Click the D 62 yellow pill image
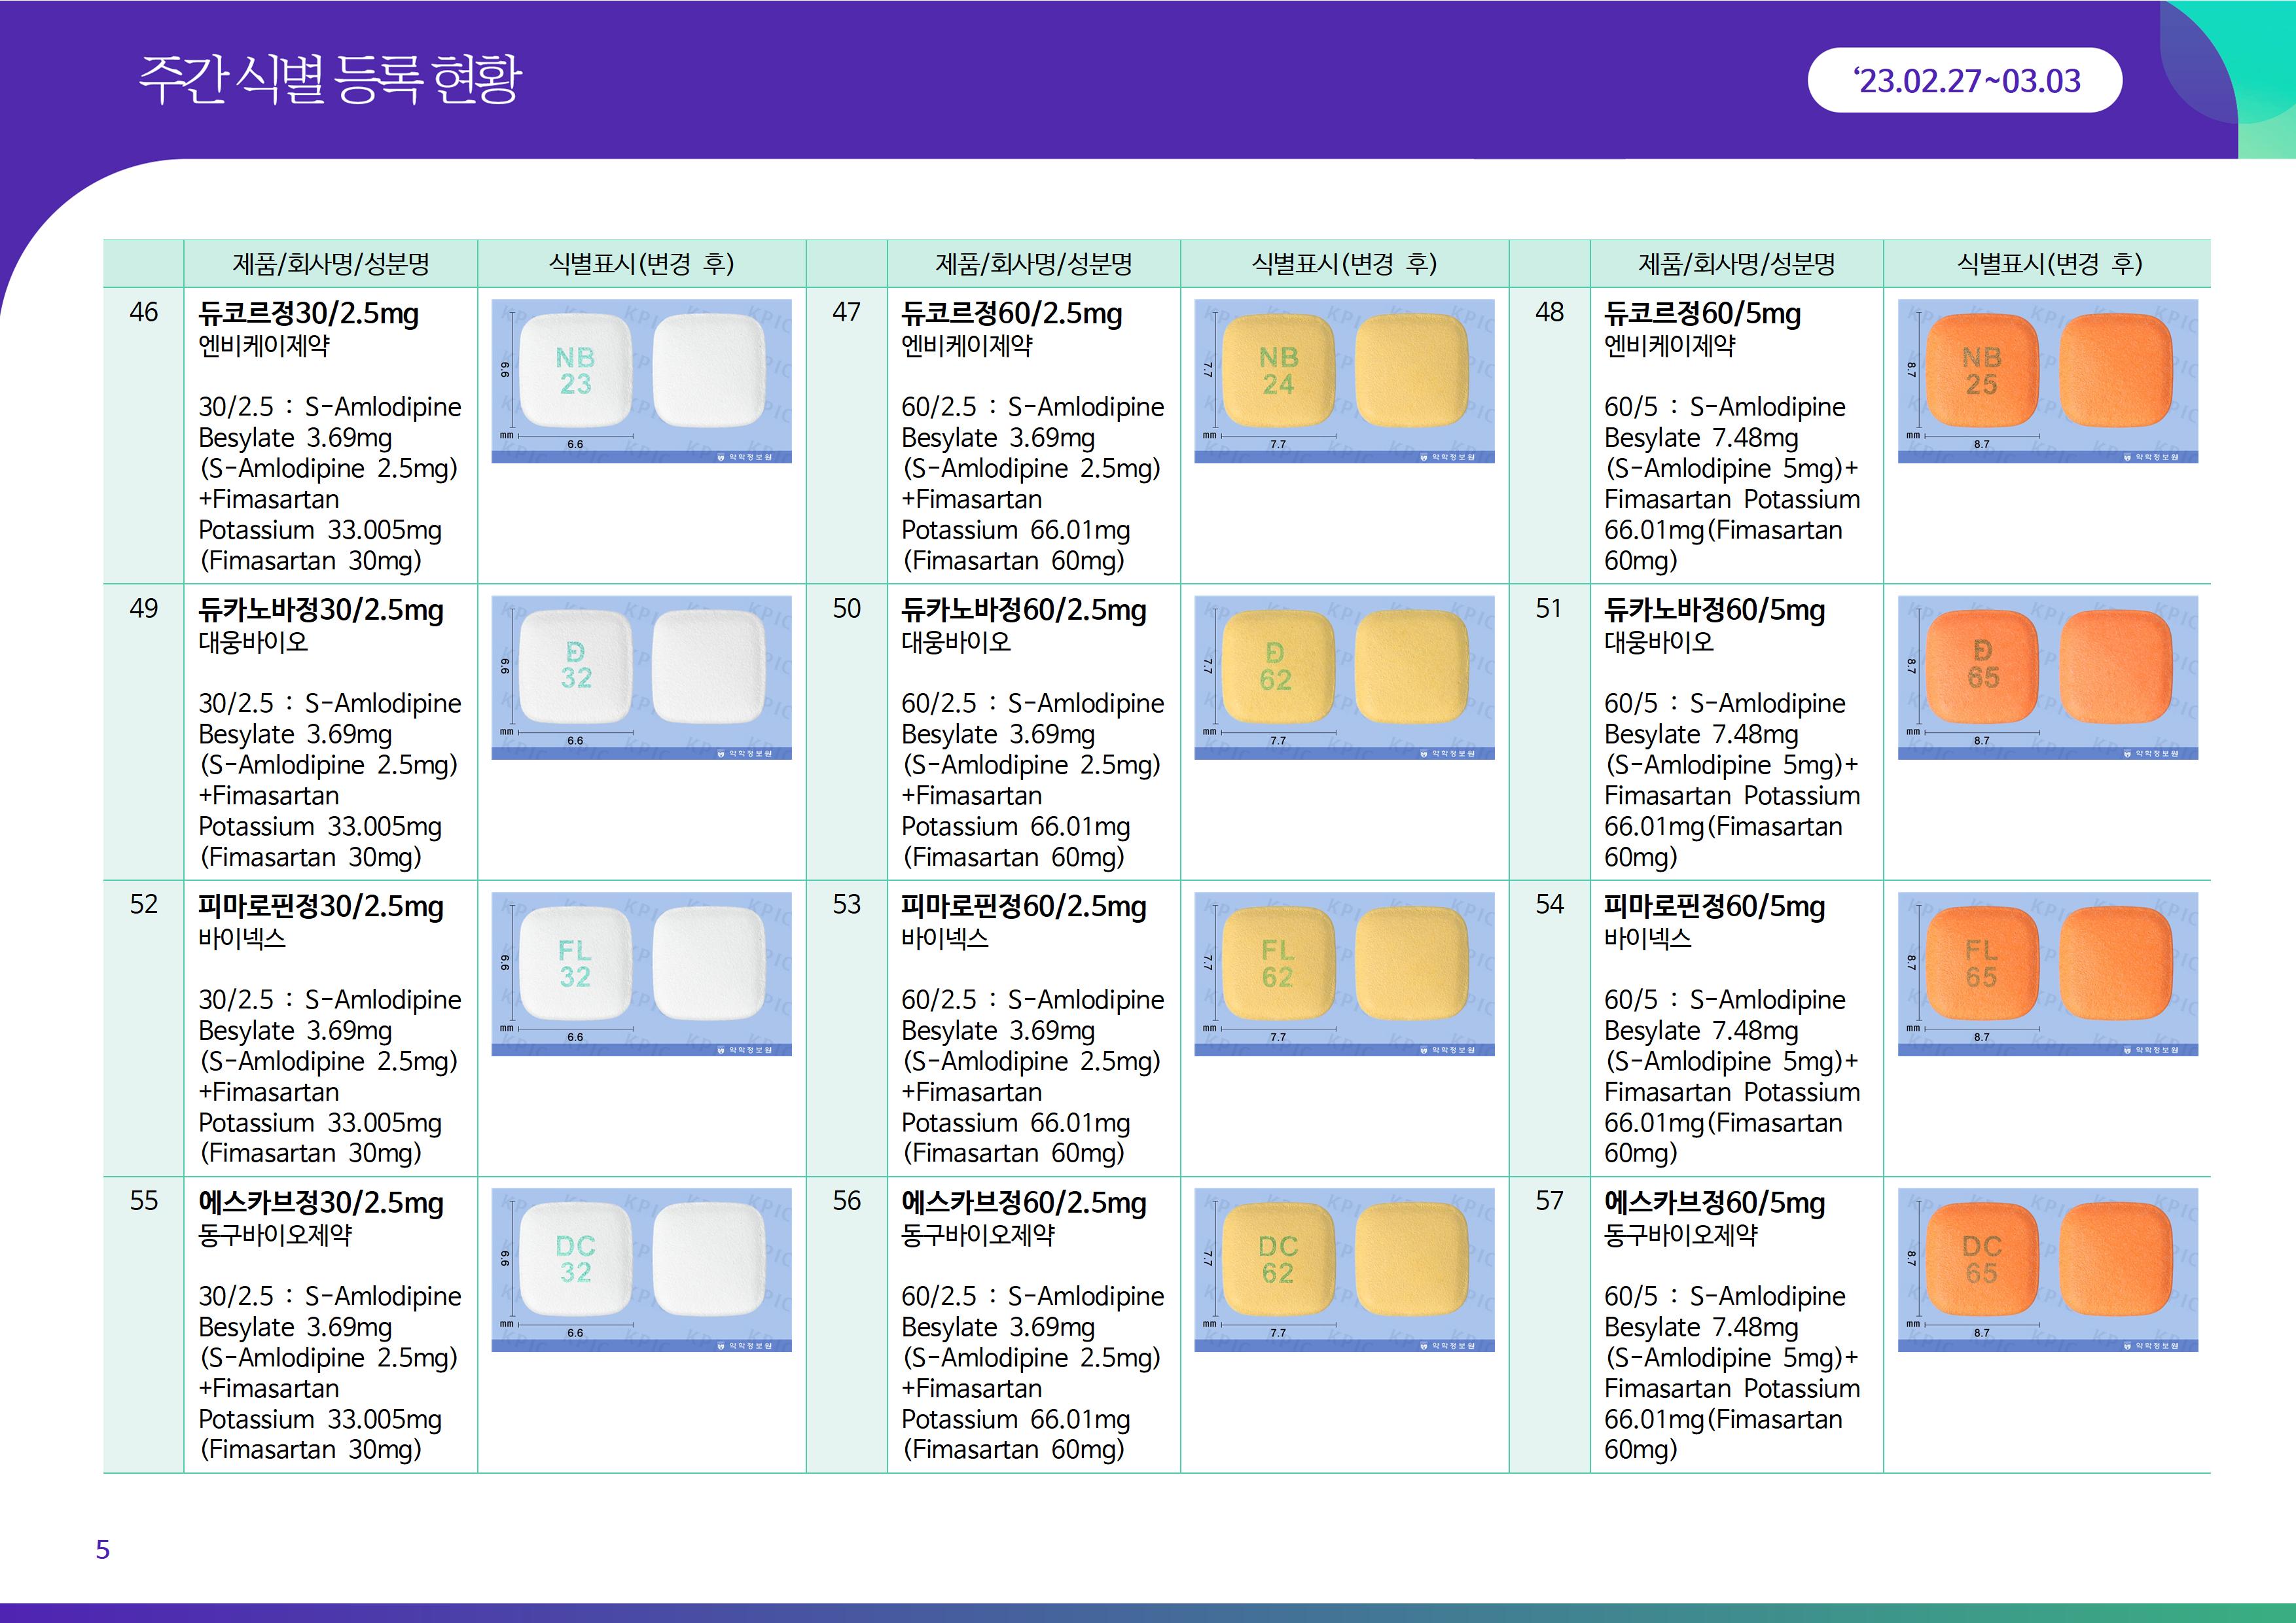The width and height of the screenshot is (2296, 1623). click(x=1344, y=677)
